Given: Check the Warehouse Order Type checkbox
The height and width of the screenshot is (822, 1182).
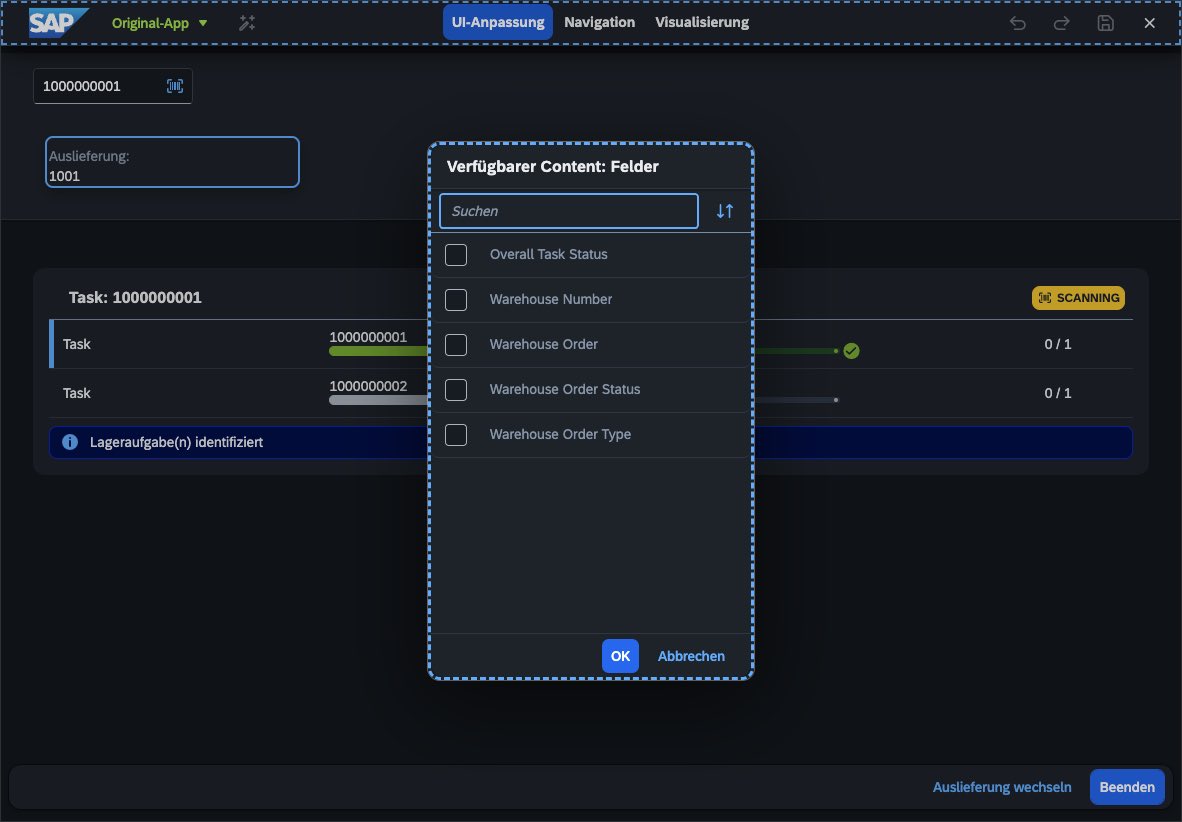Looking at the screenshot, I should pyautogui.click(x=456, y=435).
